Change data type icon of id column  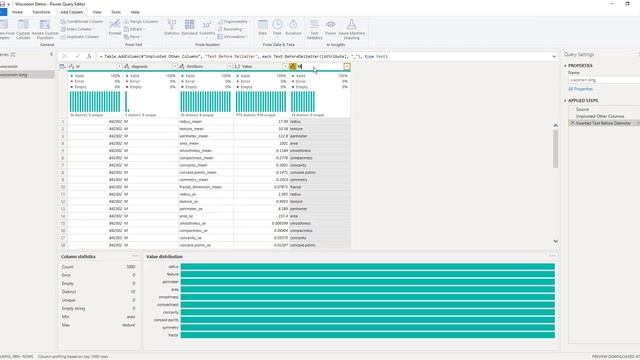(x=71, y=66)
